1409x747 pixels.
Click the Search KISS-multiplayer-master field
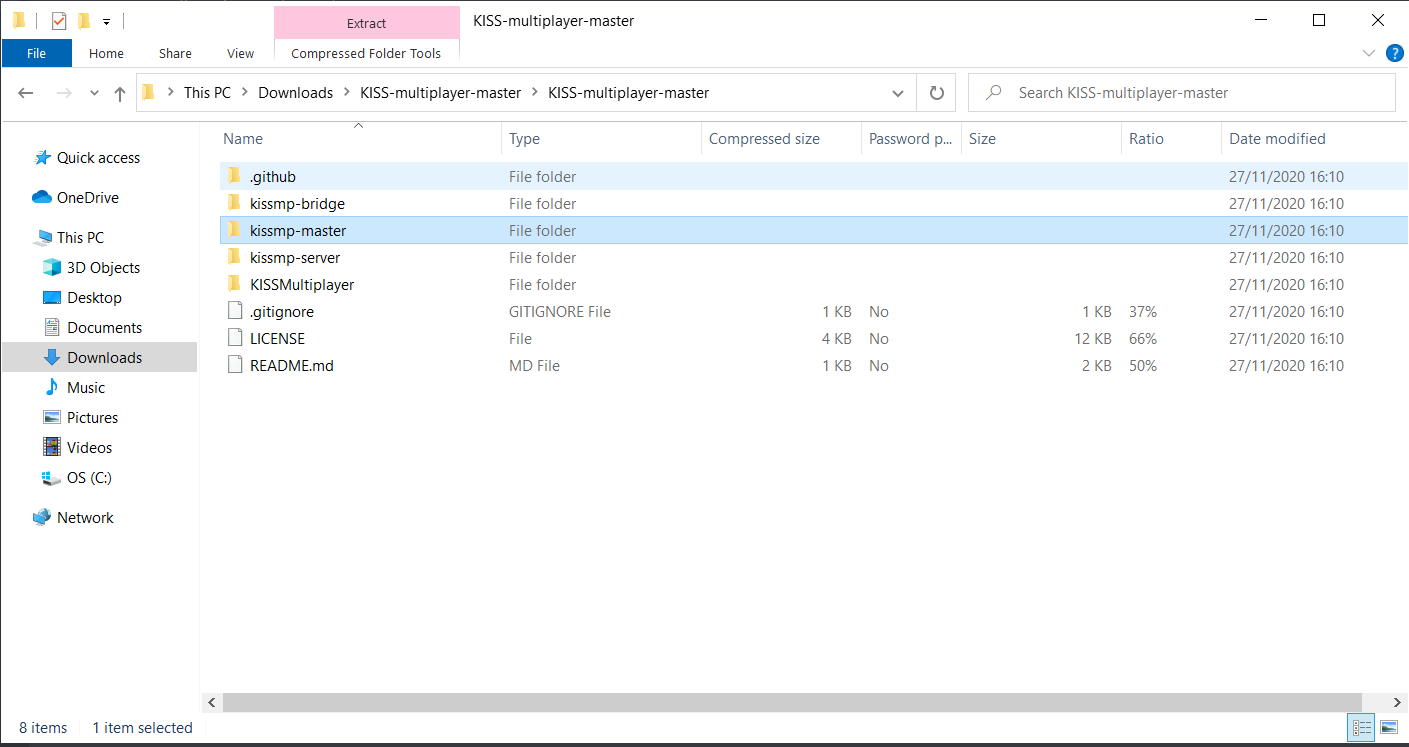(x=1181, y=93)
